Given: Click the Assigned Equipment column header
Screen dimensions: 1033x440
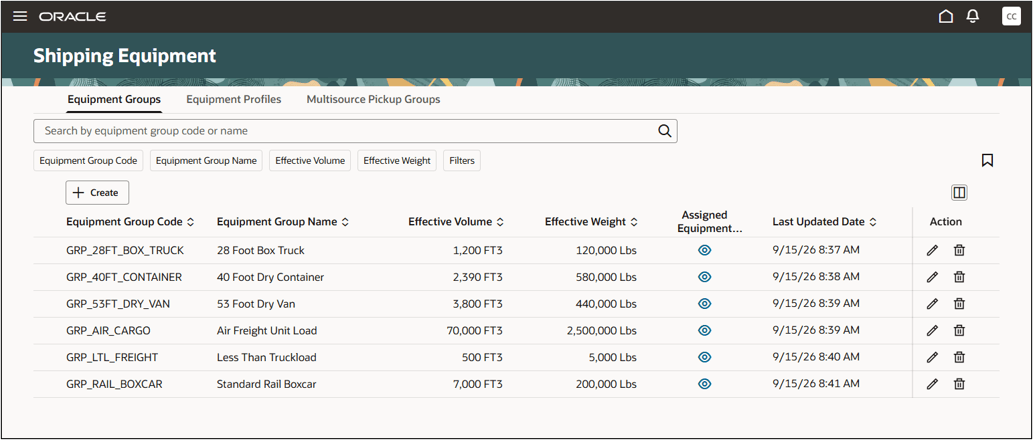Looking at the screenshot, I should (712, 221).
